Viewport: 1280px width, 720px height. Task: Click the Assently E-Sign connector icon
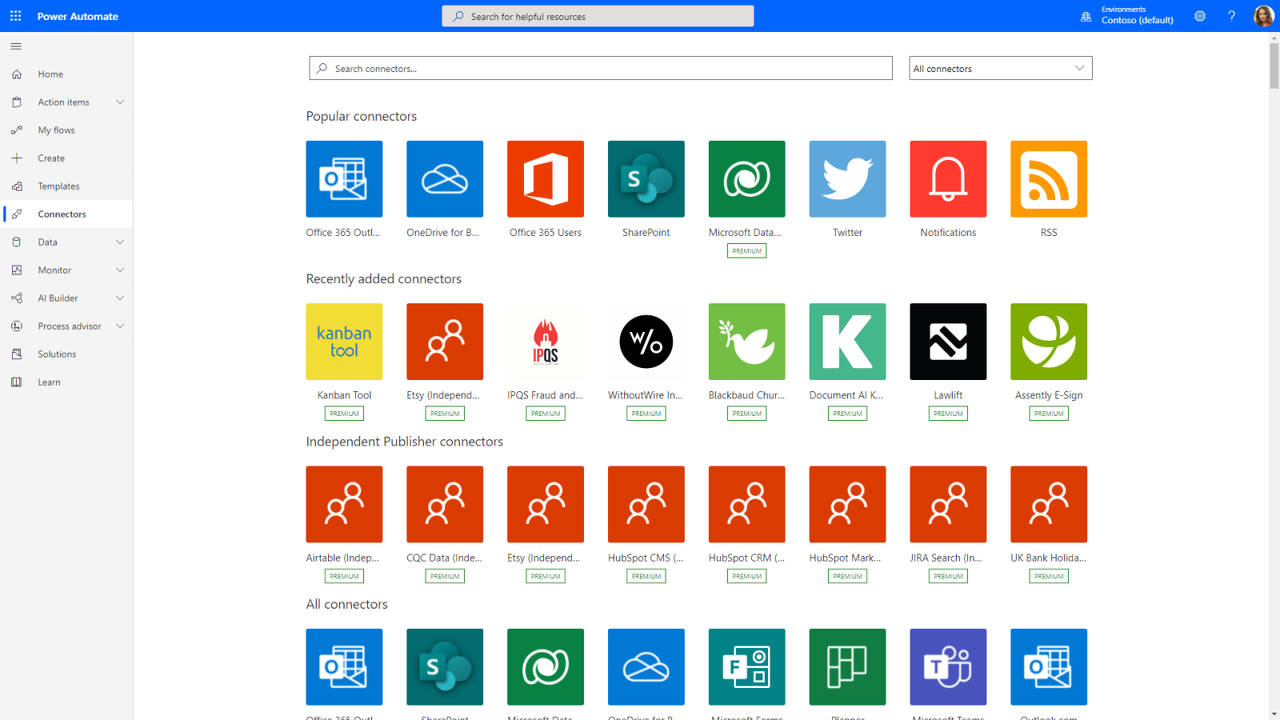pyautogui.click(x=1048, y=342)
